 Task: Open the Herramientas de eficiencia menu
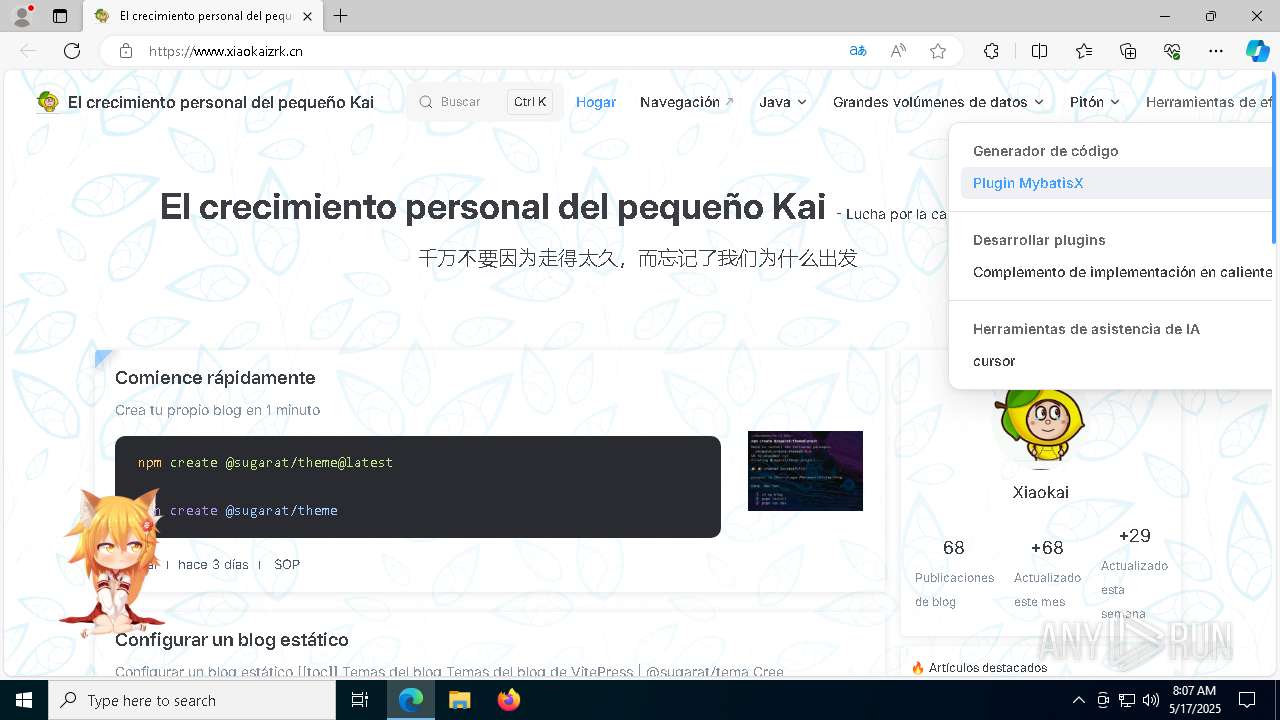pos(1209,102)
